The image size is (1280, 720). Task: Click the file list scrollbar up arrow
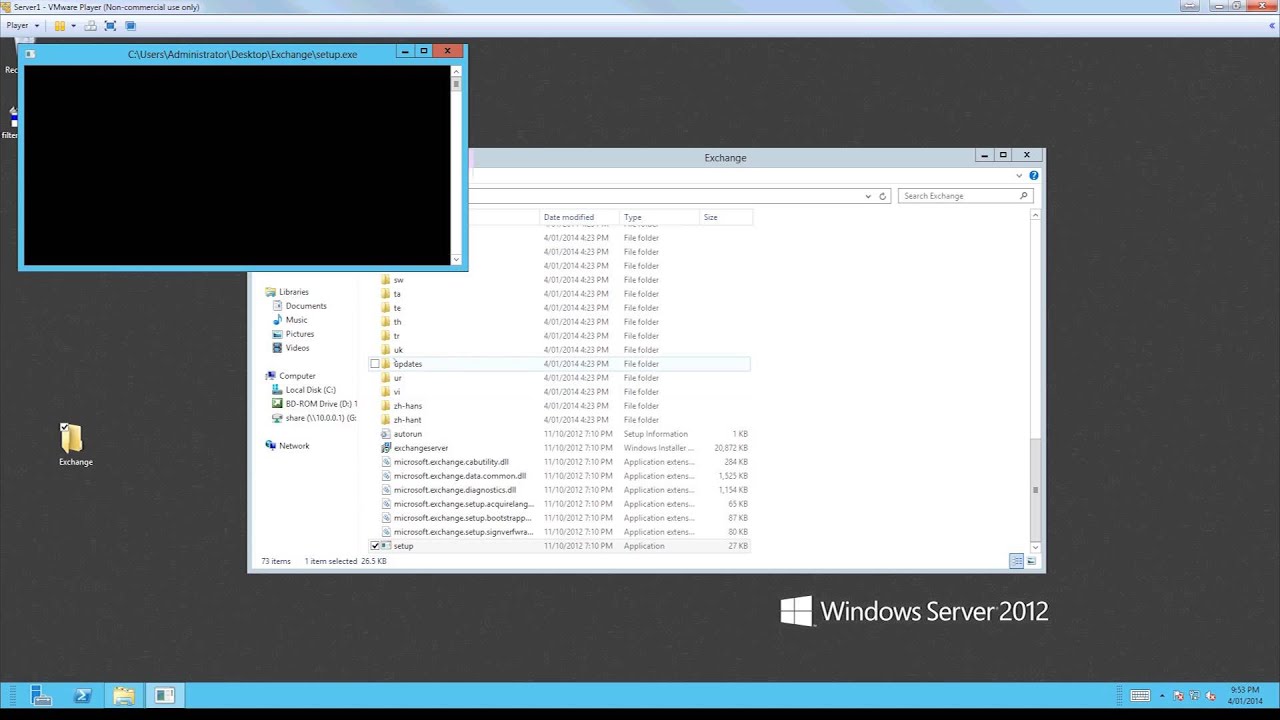click(1035, 215)
